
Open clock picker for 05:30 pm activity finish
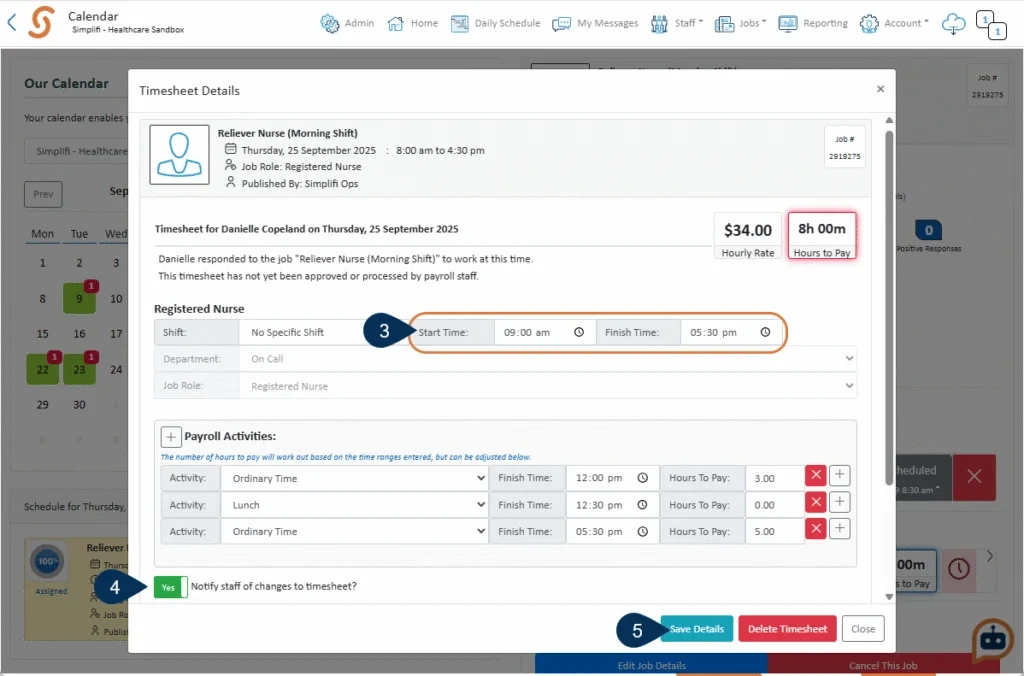pyautogui.click(x=643, y=532)
